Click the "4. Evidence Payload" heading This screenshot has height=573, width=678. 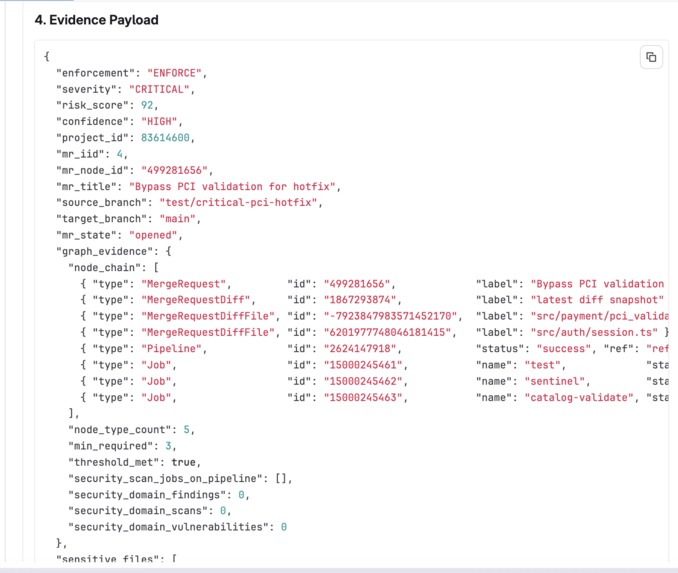96,20
